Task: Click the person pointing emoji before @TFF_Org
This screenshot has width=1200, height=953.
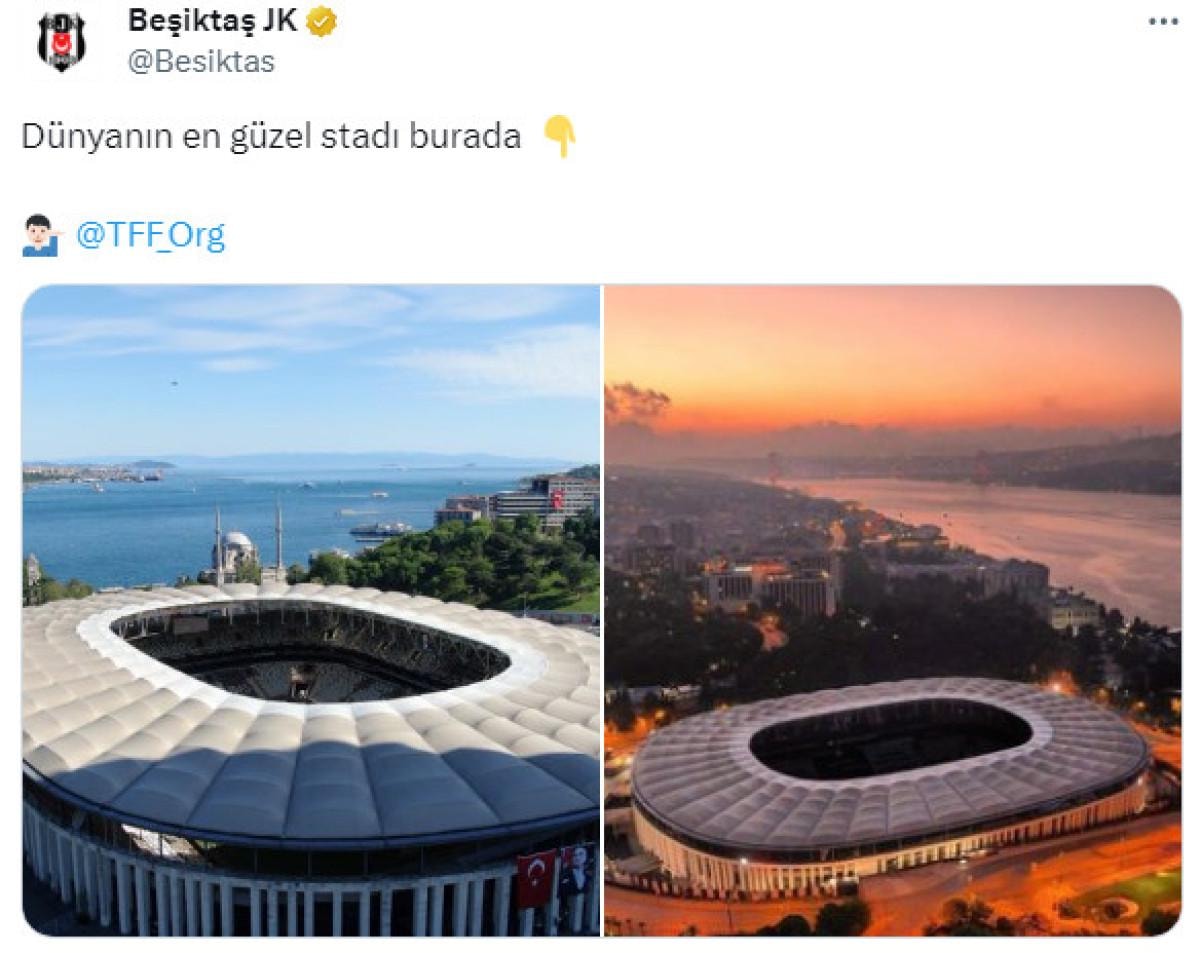Action: point(43,235)
